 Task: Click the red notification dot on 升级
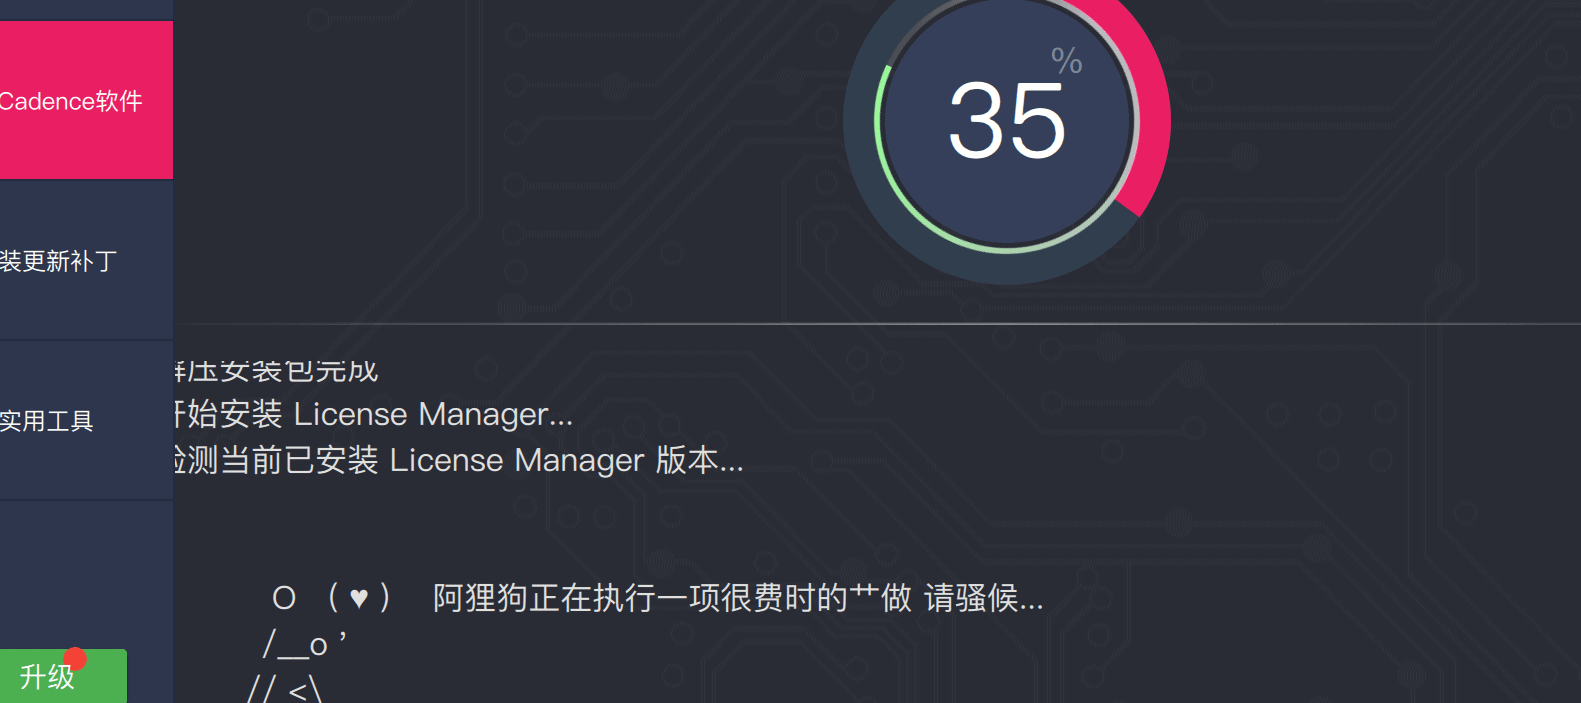(75, 659)
